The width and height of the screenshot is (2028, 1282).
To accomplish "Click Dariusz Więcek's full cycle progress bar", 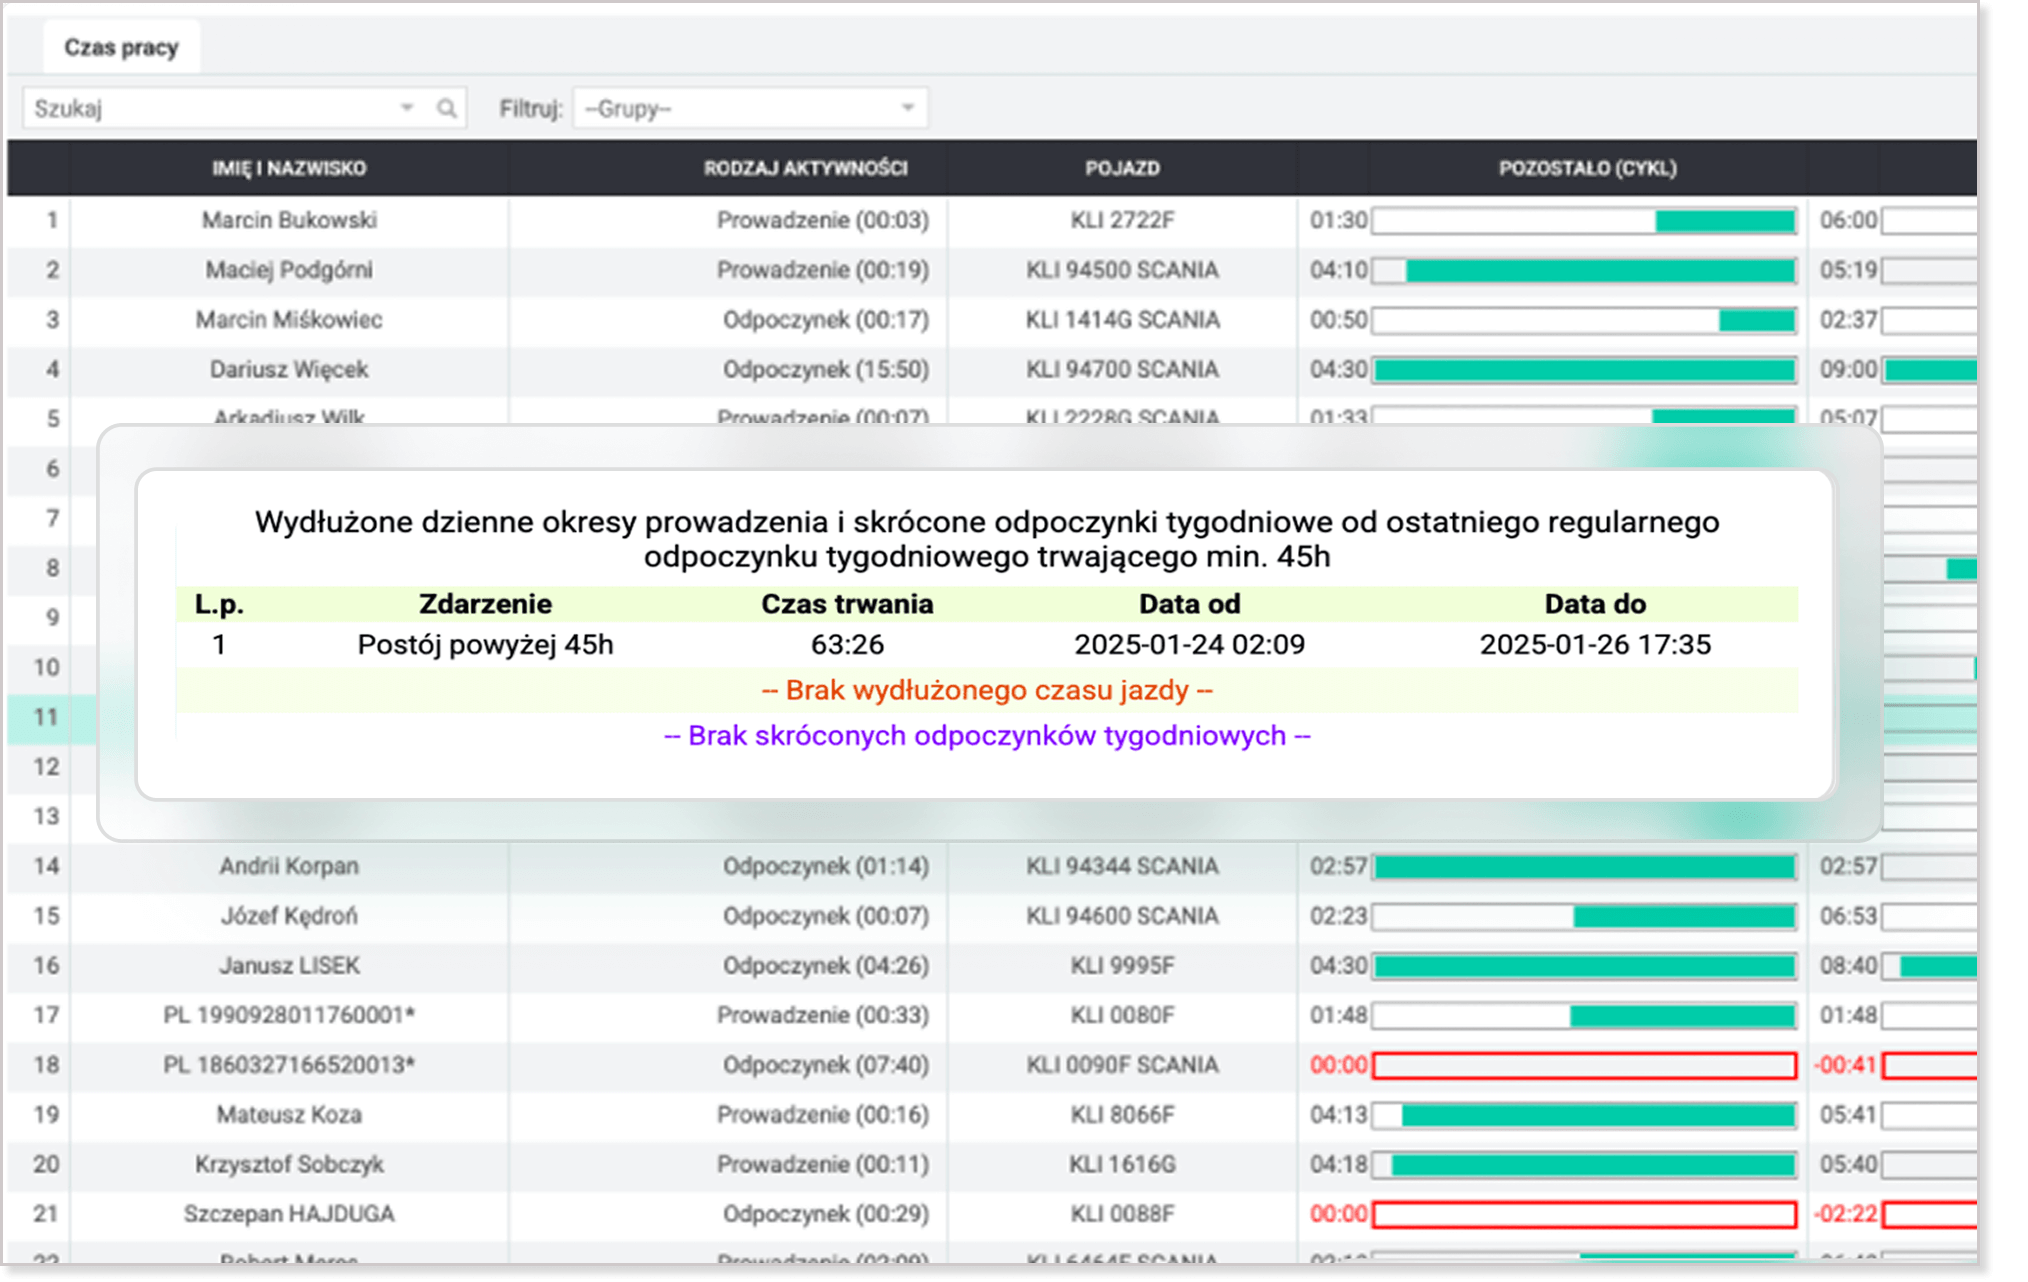I will (x=1584, y=370).
